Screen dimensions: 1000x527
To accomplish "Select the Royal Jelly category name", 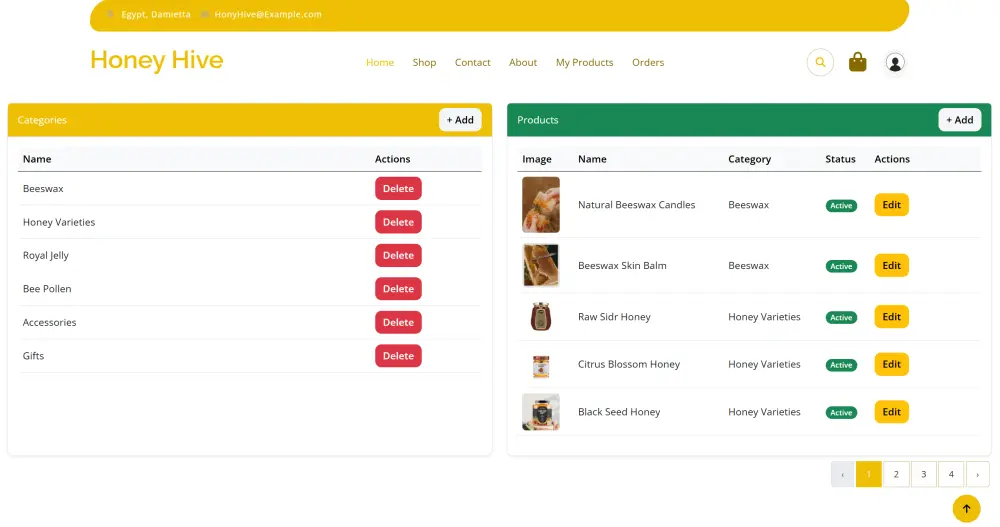I will 45,255.
